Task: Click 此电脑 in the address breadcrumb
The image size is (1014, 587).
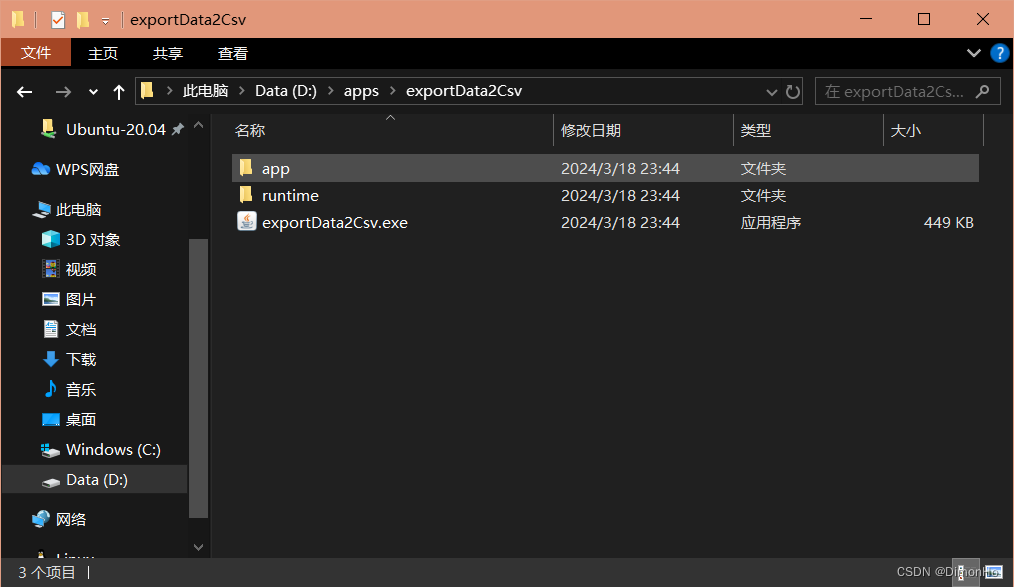Action: (x=205, y=91)
